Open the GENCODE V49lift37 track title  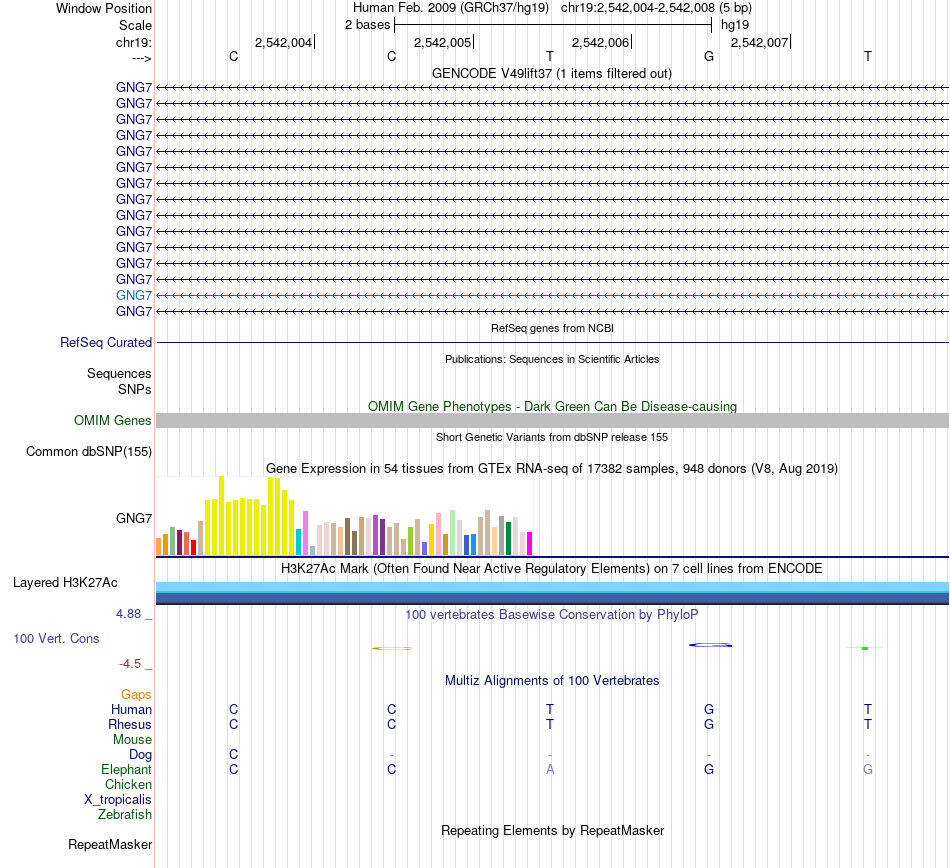(552, 73)
